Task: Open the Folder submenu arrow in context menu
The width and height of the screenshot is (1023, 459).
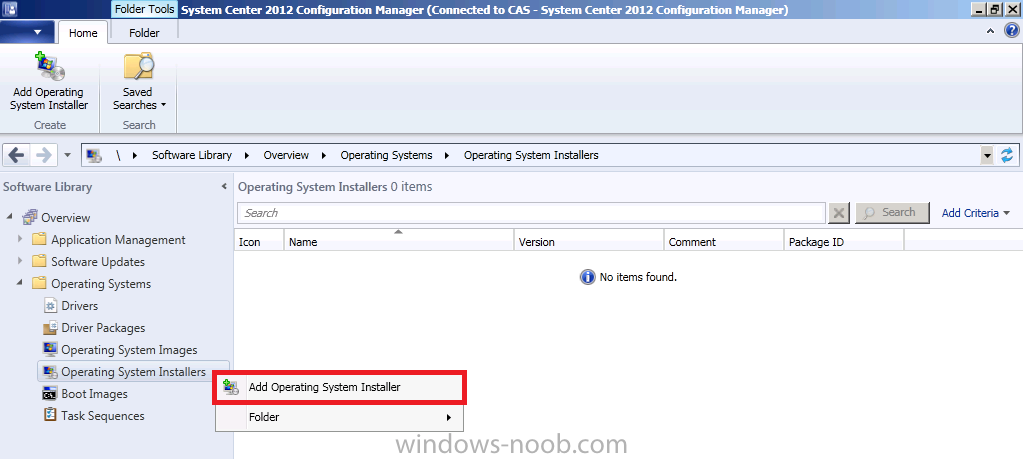Action: [x=448, y=417]
